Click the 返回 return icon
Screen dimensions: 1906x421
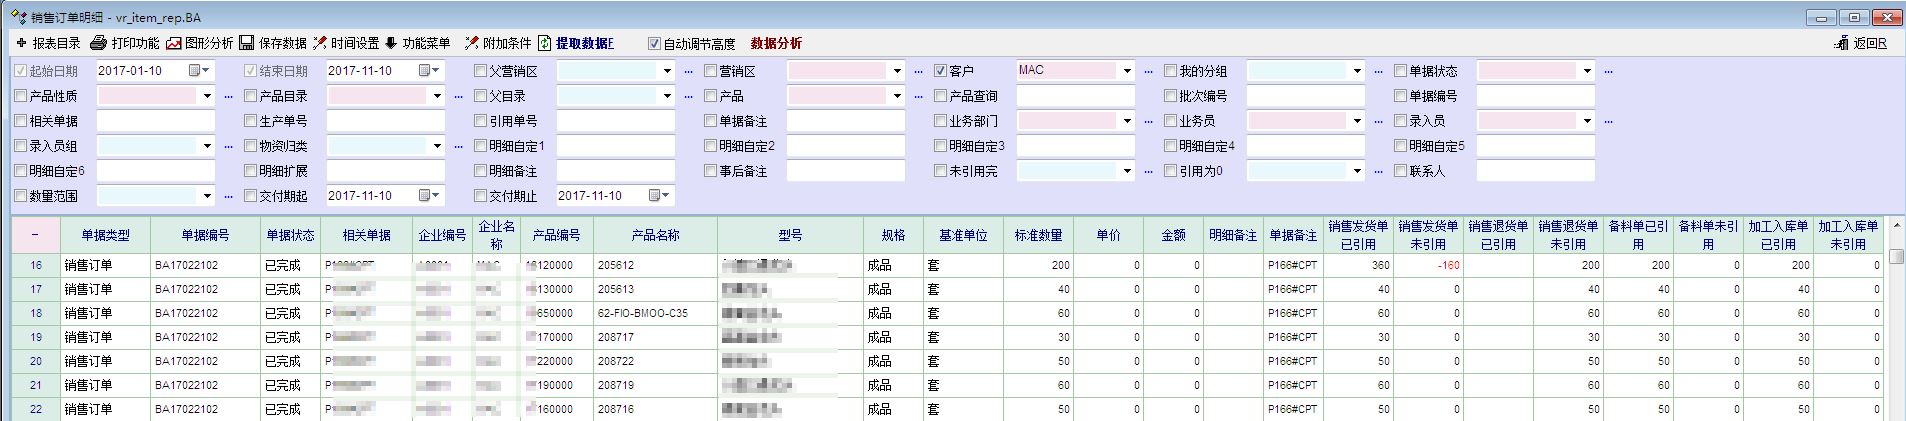click(1842, 43)
